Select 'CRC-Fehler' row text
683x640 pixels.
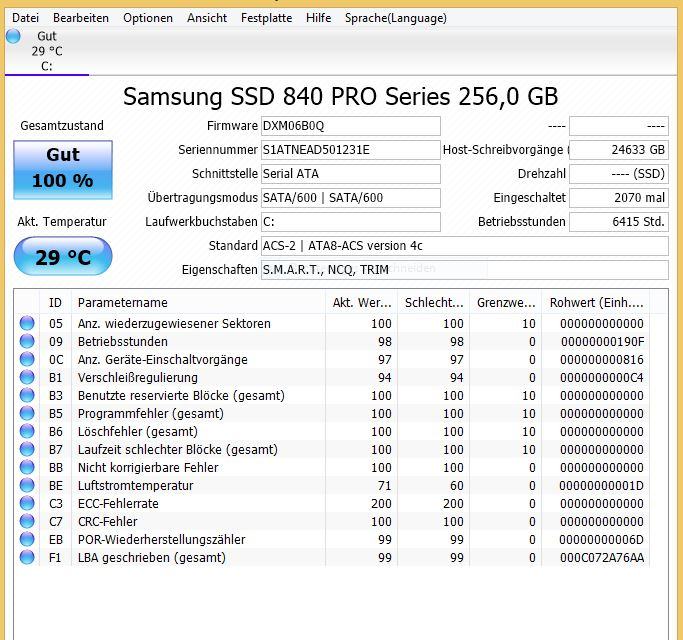coord(107,521)
